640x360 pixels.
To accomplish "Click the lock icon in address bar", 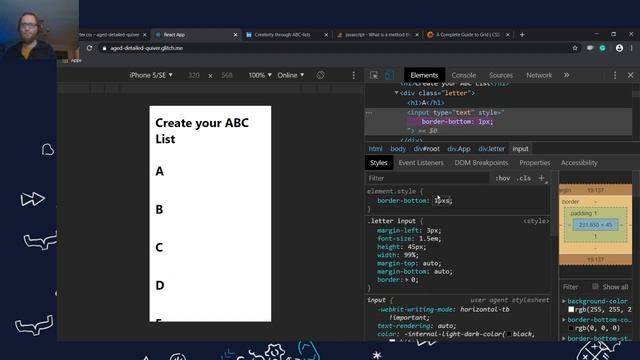I will point(104,48).
